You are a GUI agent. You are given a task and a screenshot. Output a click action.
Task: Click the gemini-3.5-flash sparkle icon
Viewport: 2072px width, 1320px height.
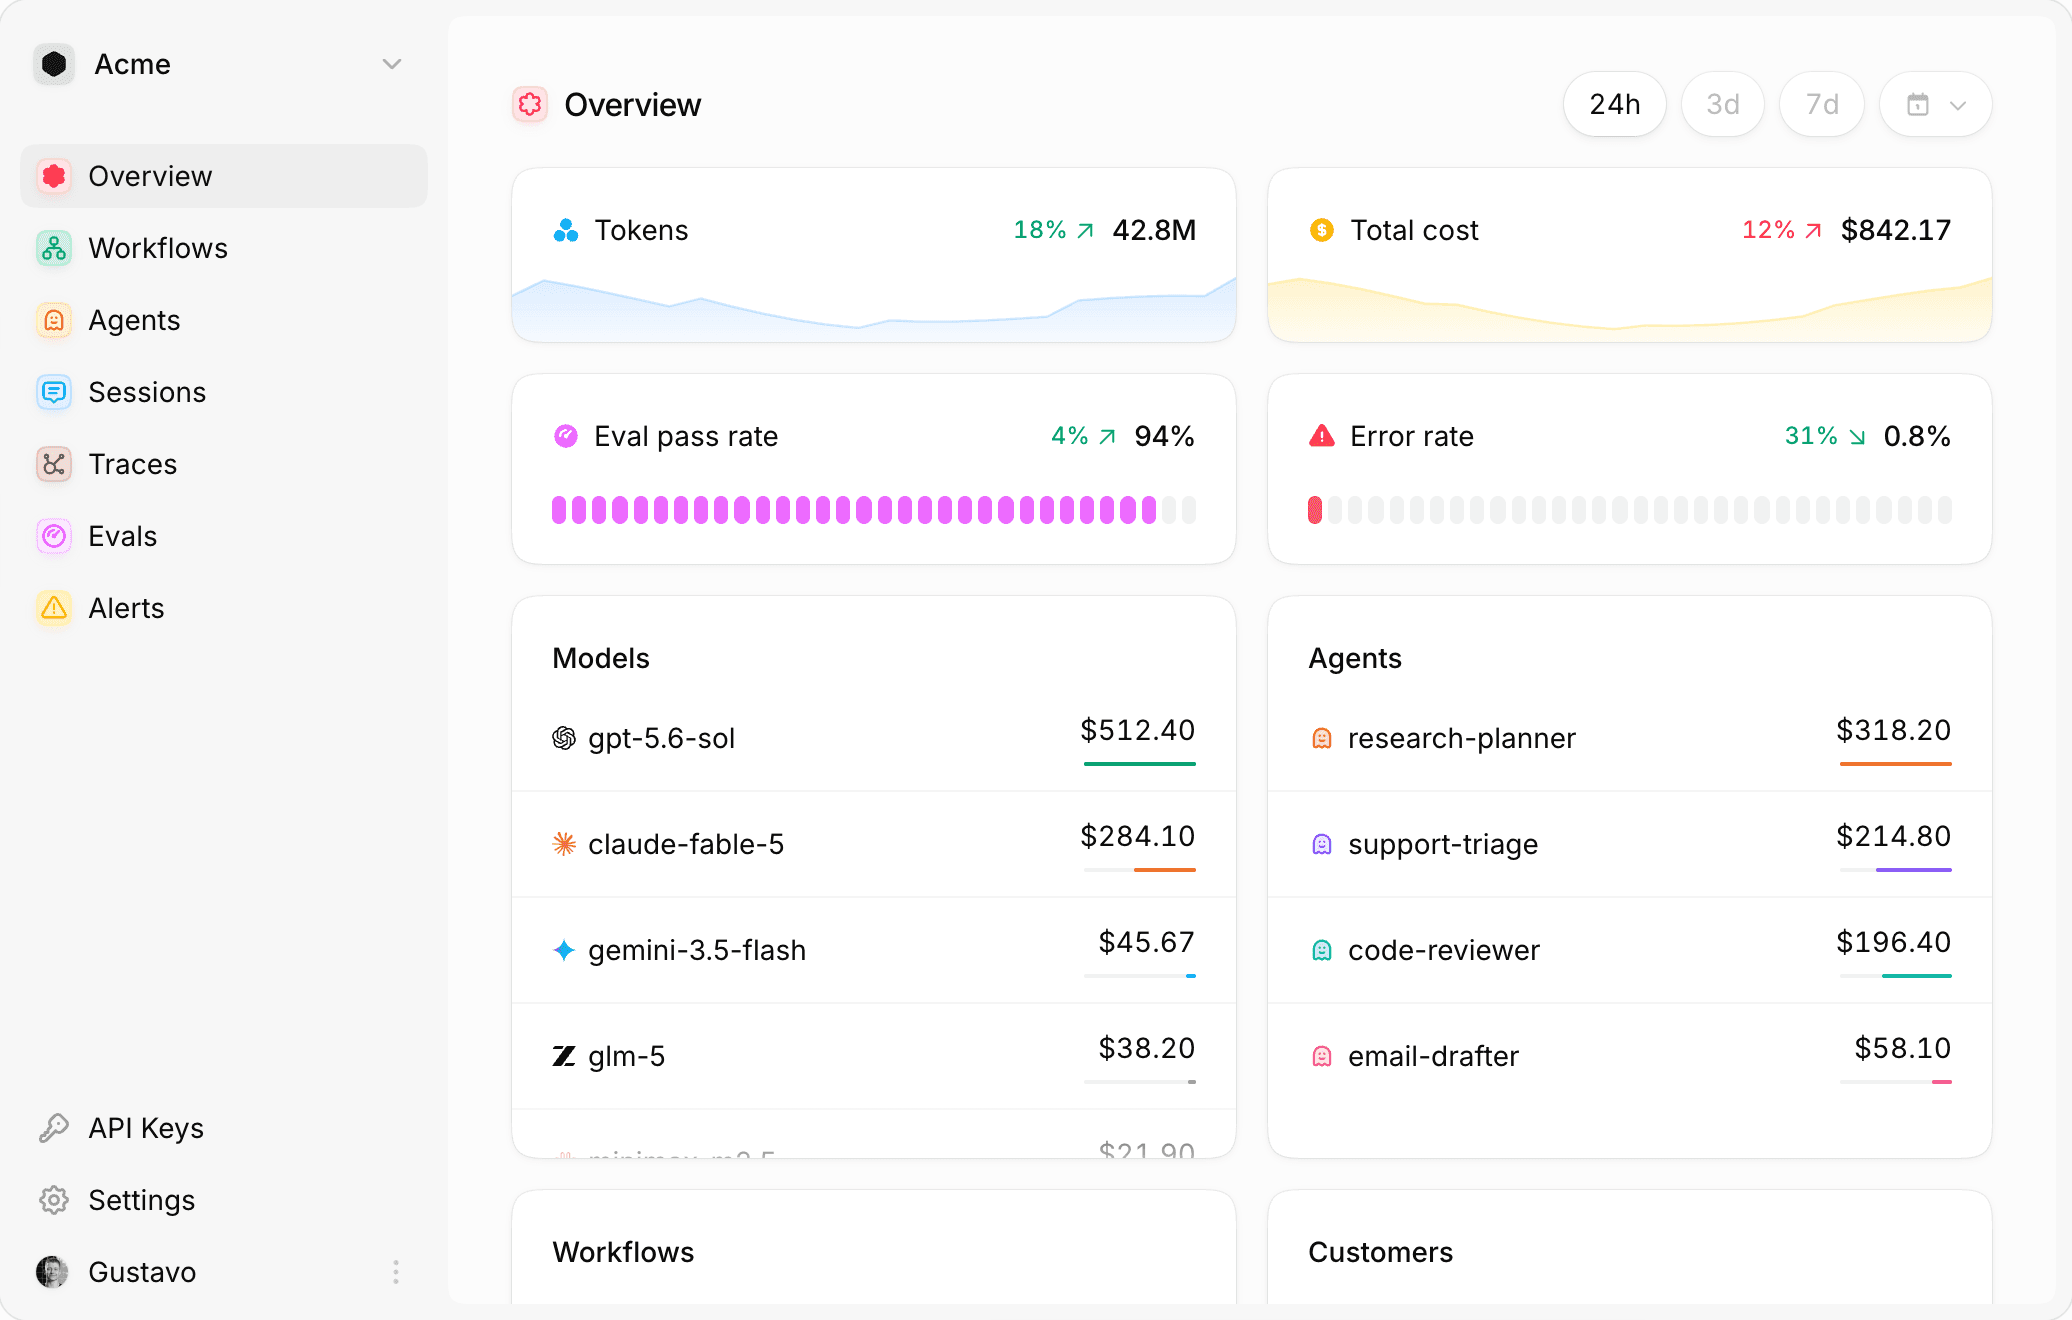tap(564, 950)
